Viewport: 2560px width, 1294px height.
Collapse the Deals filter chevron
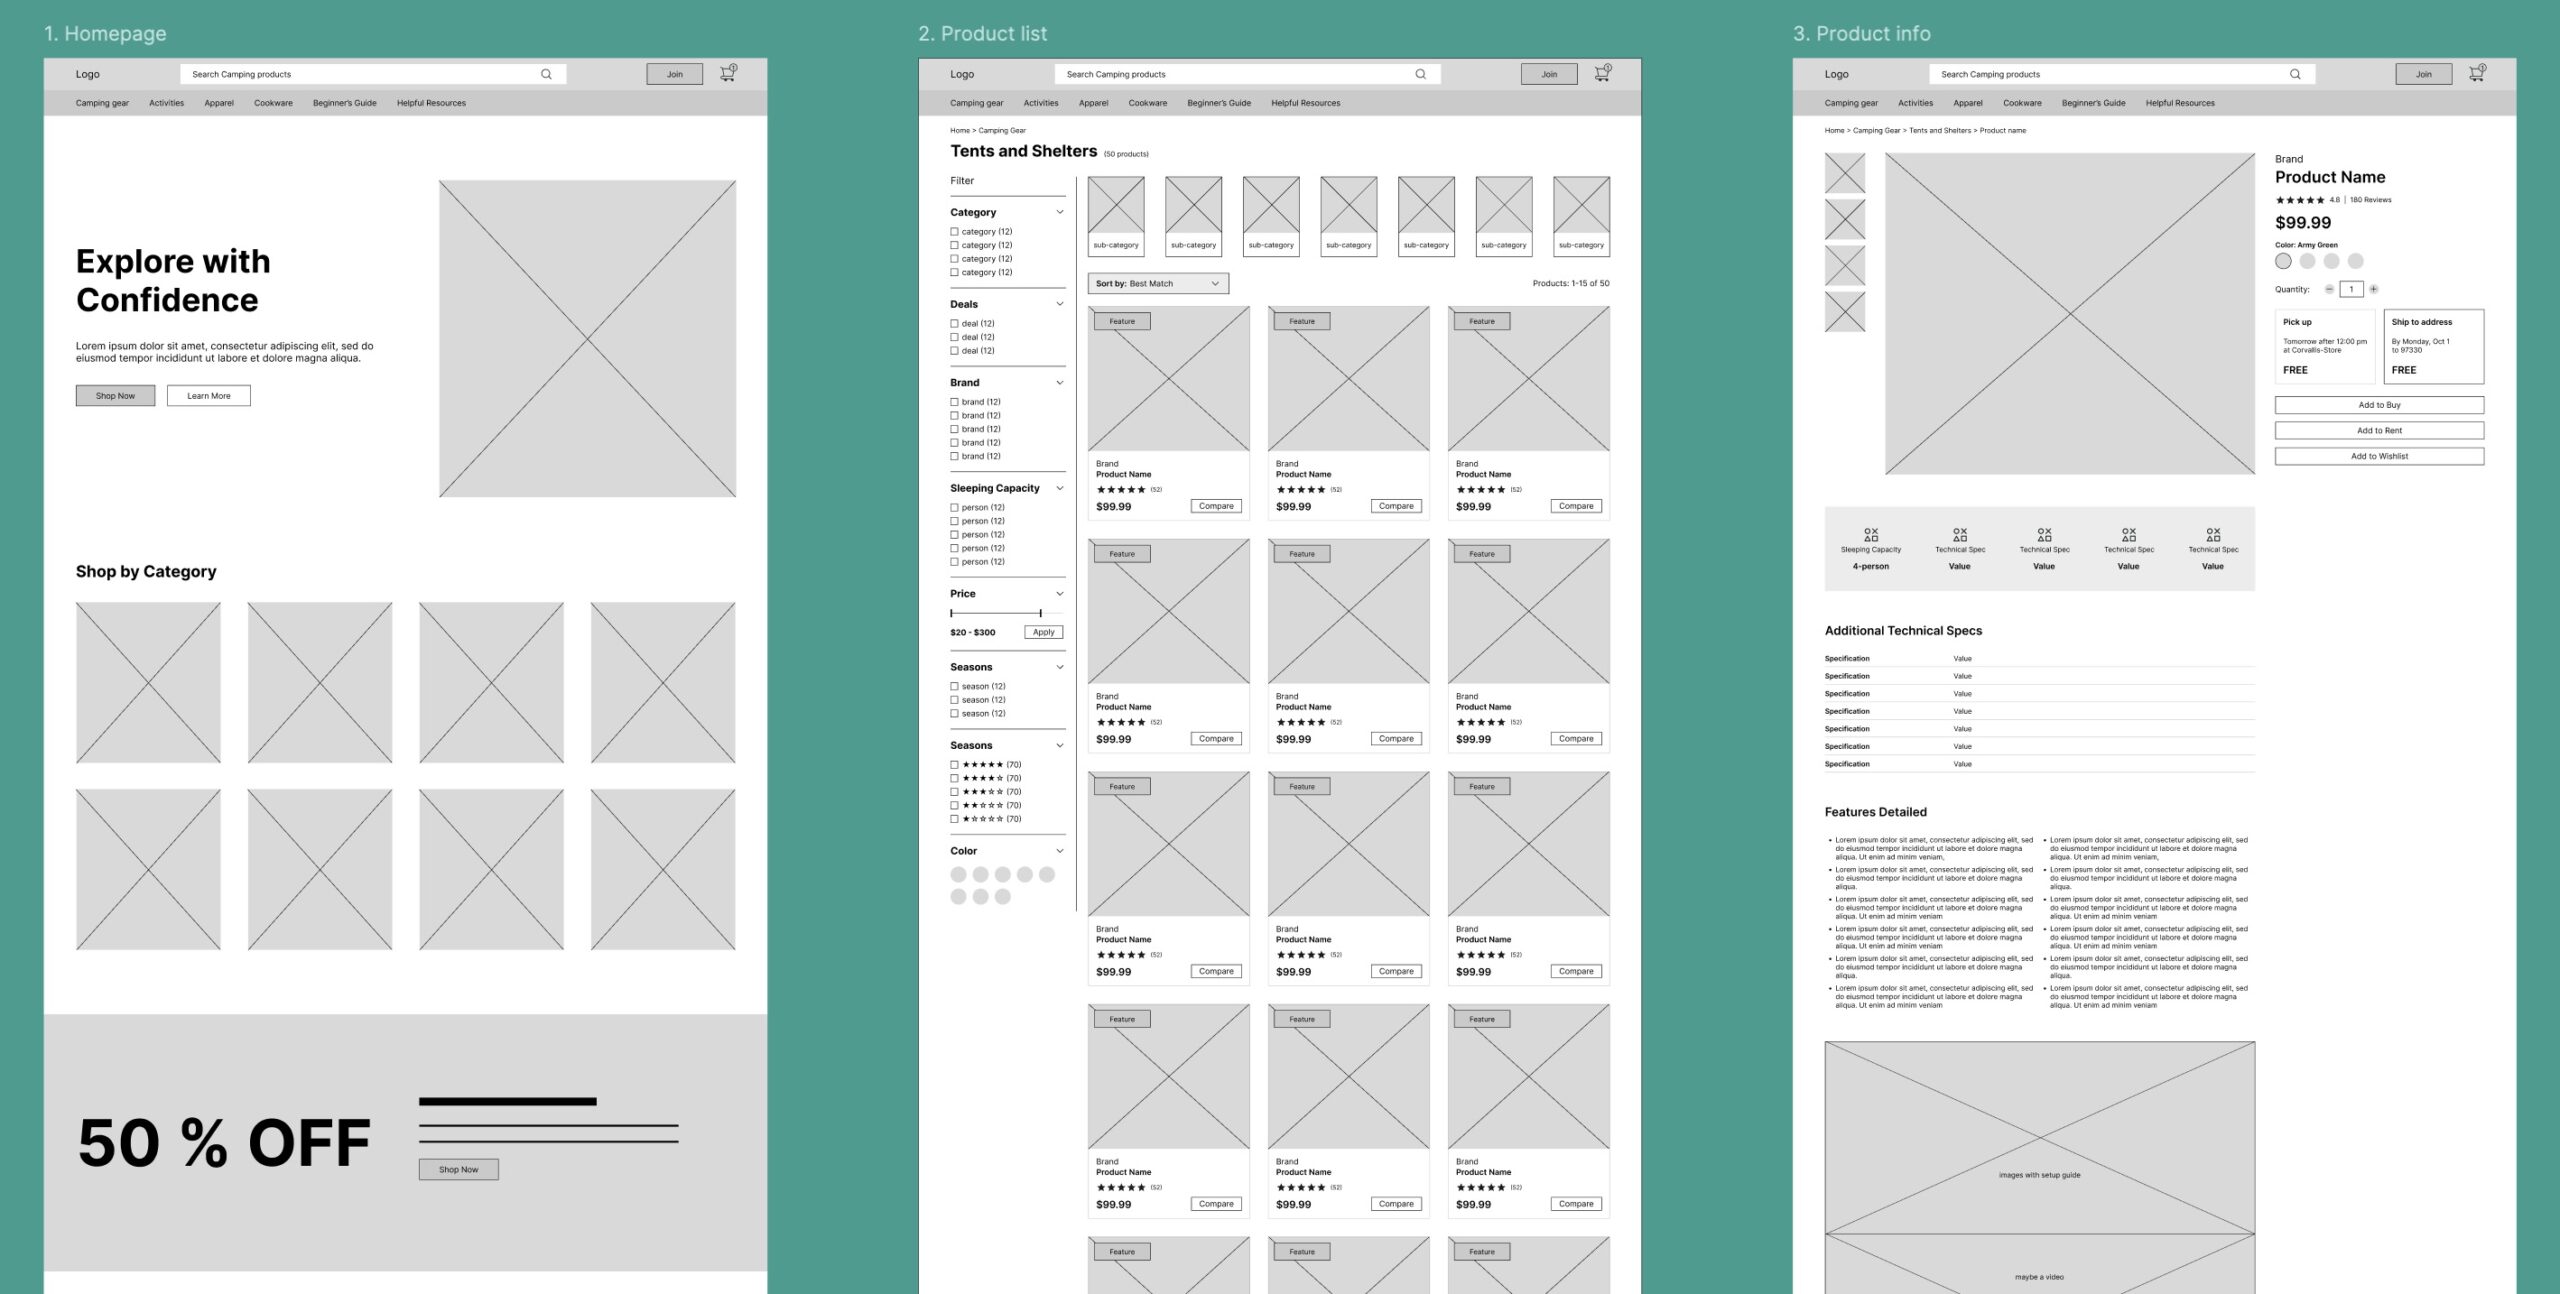1060,304
